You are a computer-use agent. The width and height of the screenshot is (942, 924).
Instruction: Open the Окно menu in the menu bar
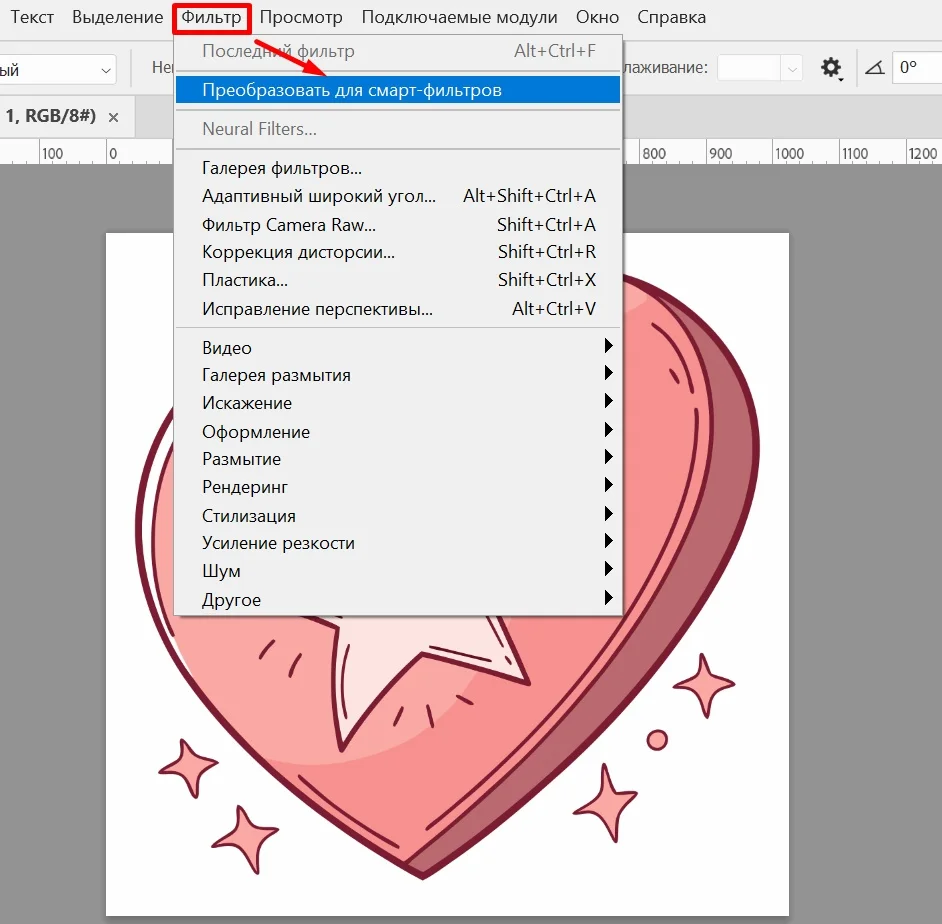coord(597,17)
